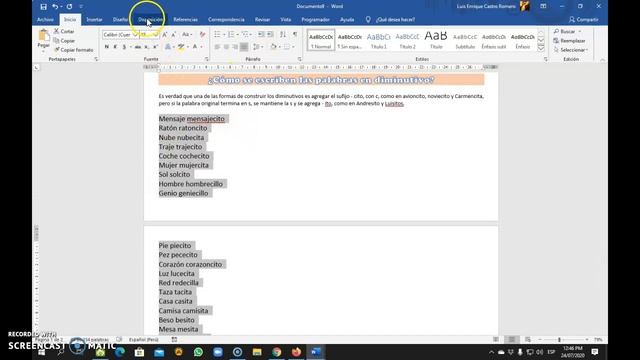The image size is (640, 360).
Task: Toggle bold (N) formatting
Action: pyautogui.click(x=107, y=47)
